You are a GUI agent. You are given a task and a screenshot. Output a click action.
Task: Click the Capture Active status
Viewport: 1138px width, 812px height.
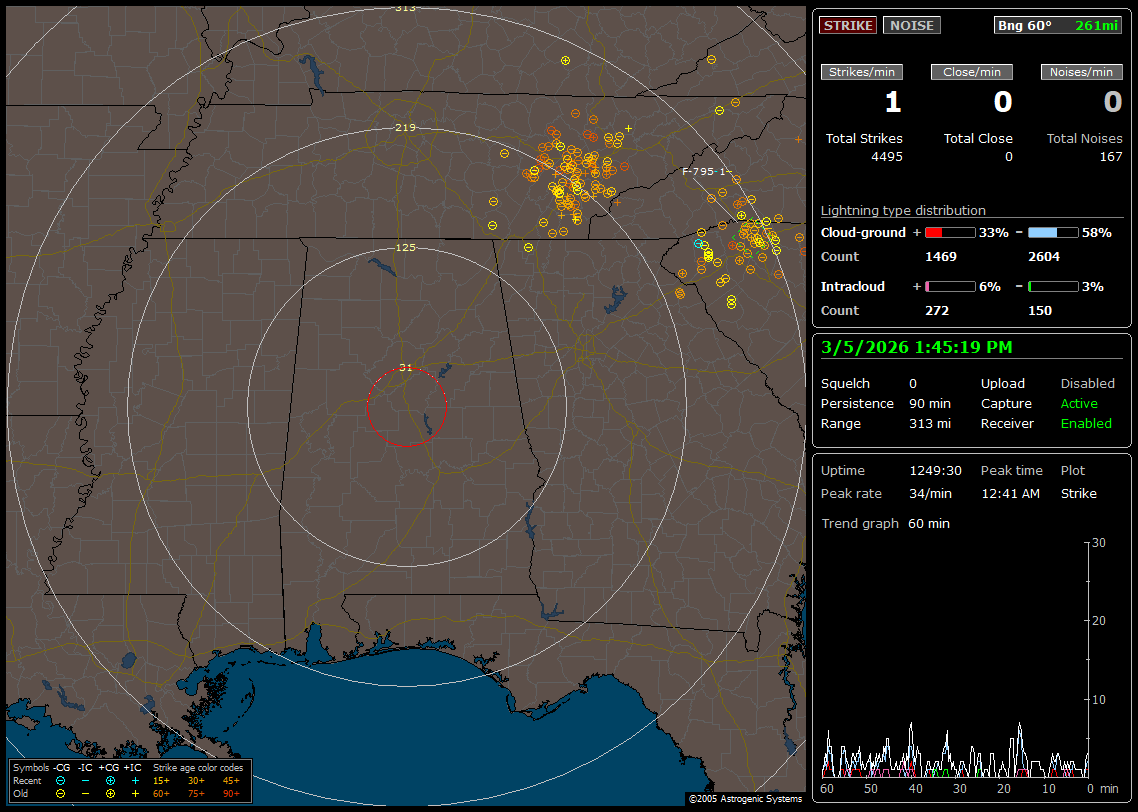point(1079,404)
